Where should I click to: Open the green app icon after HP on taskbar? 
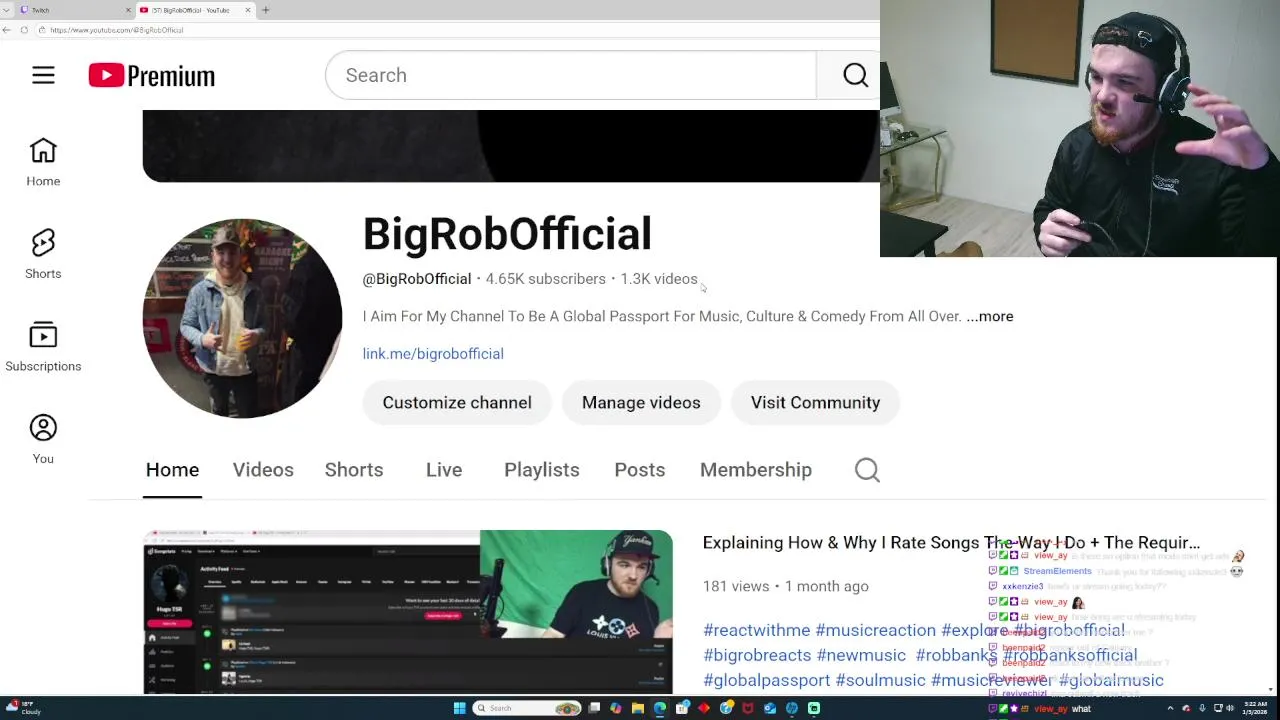tap(814, 708)
